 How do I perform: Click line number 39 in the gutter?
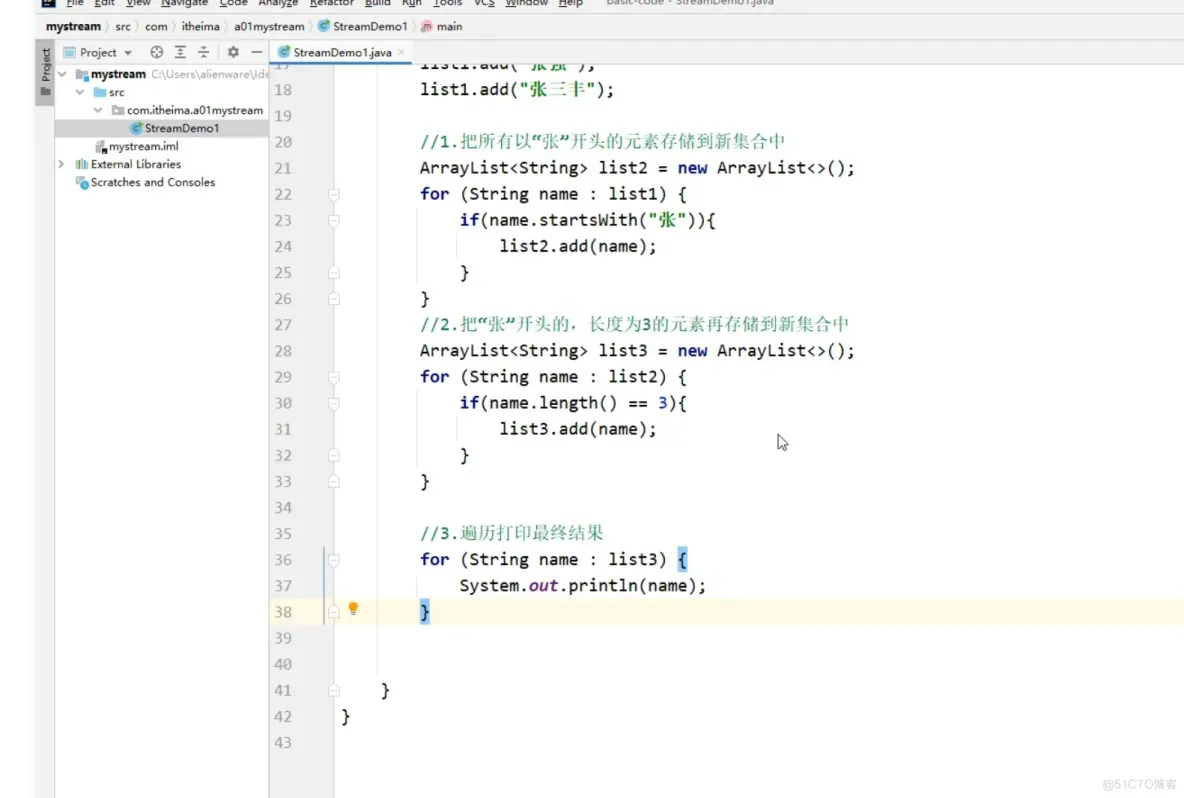coord(283,638)
